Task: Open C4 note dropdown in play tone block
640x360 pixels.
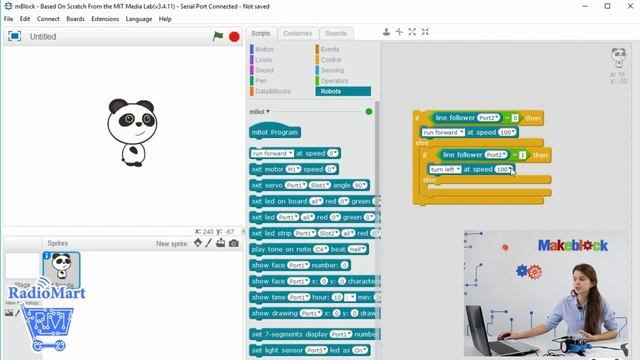Action: tap(321, 249)
